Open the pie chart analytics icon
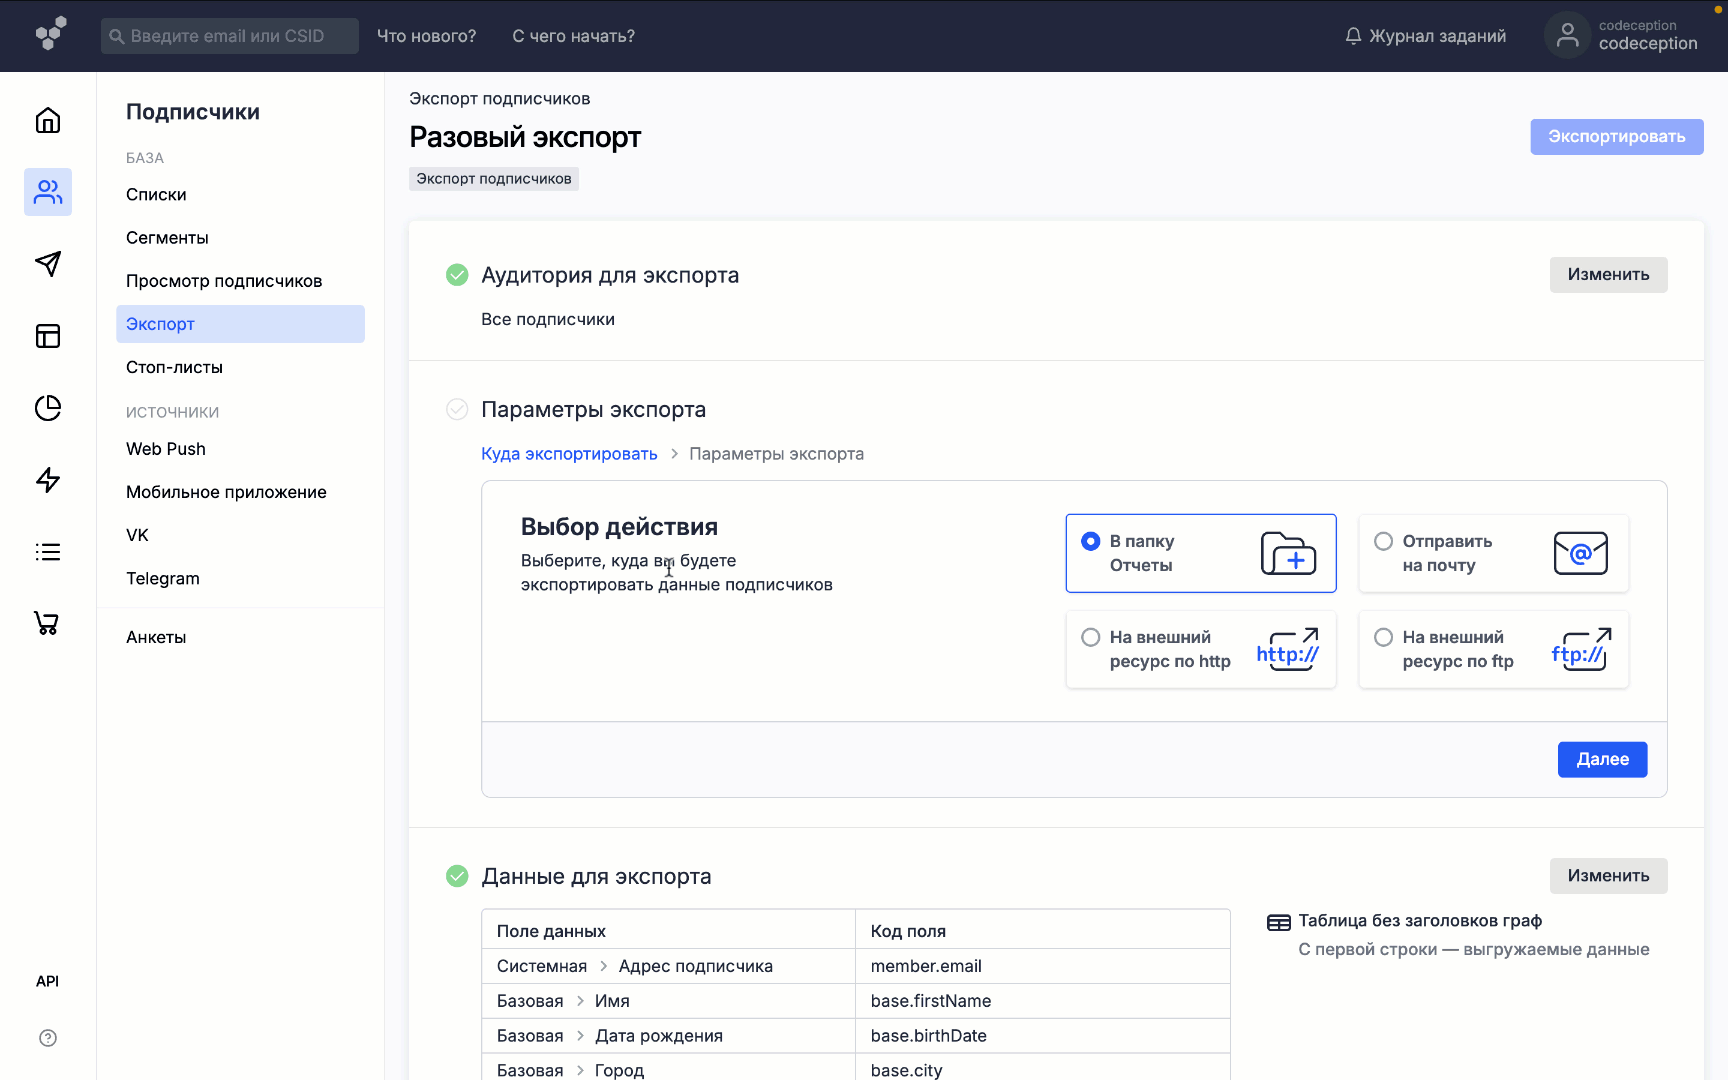The width and height of the screenshot is (1728, 1080). click(48, 408)
